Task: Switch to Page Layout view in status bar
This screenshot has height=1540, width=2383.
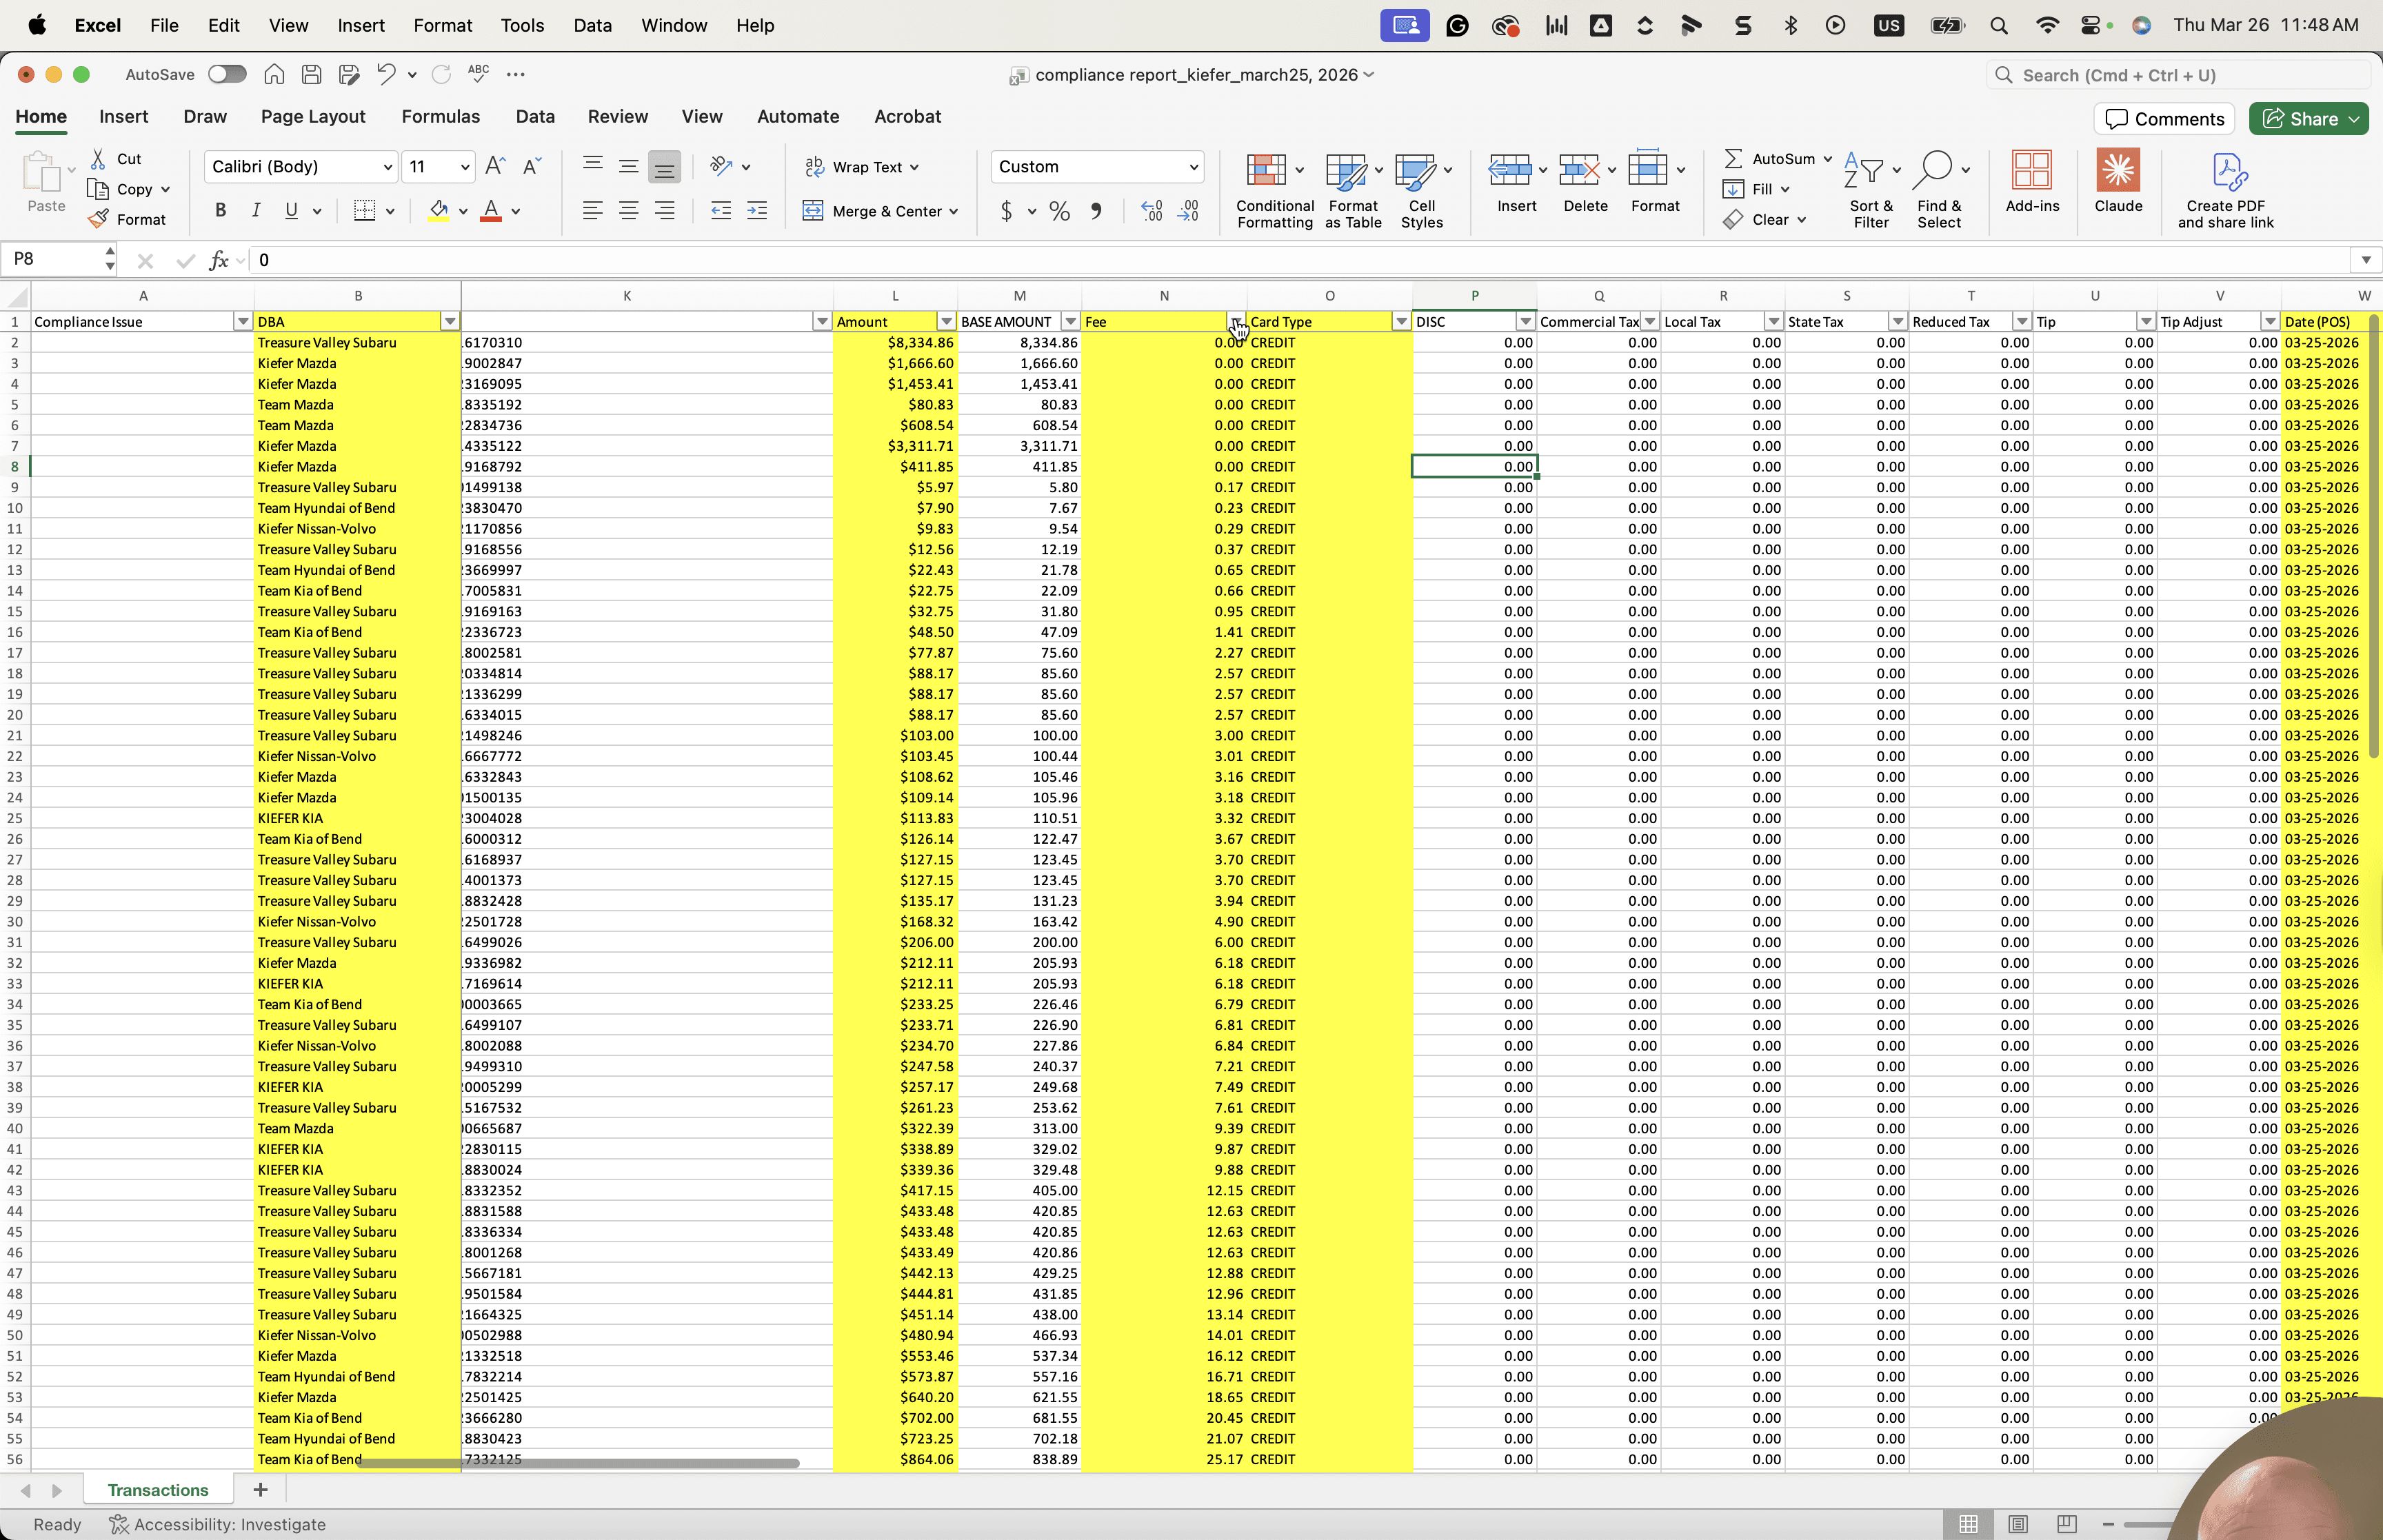Action: click(x=2018, y=1524)
